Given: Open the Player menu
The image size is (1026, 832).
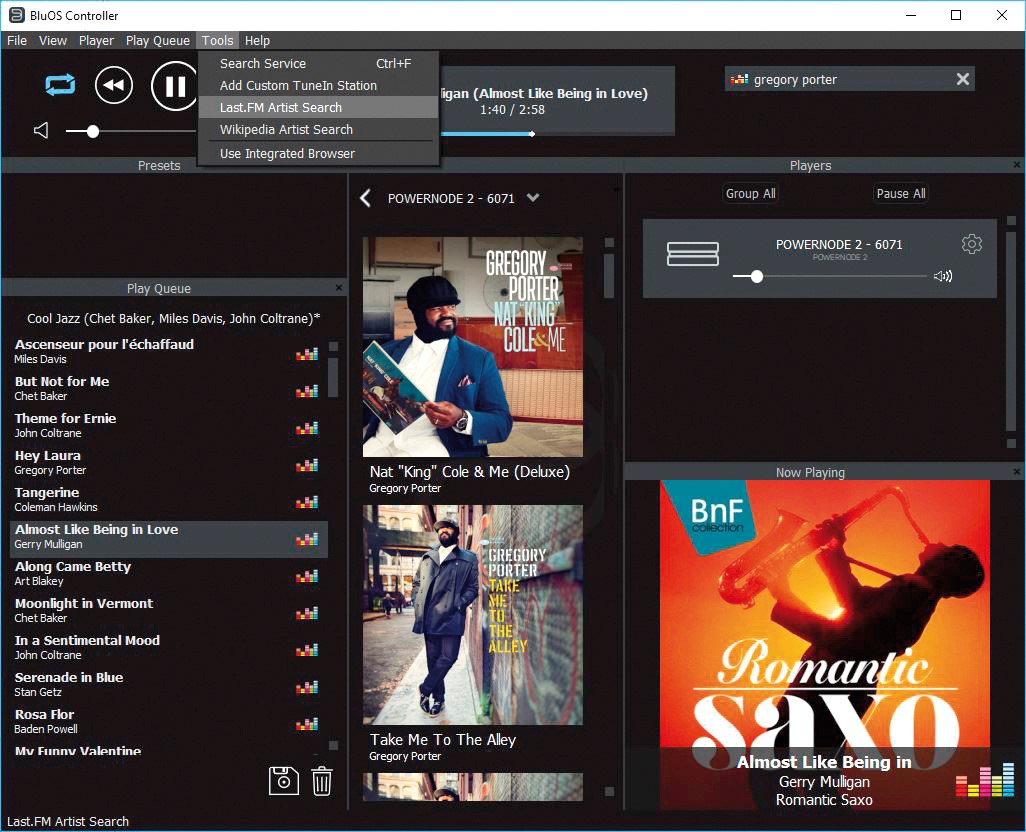Looking at the screenshot, I should (96, 41).
